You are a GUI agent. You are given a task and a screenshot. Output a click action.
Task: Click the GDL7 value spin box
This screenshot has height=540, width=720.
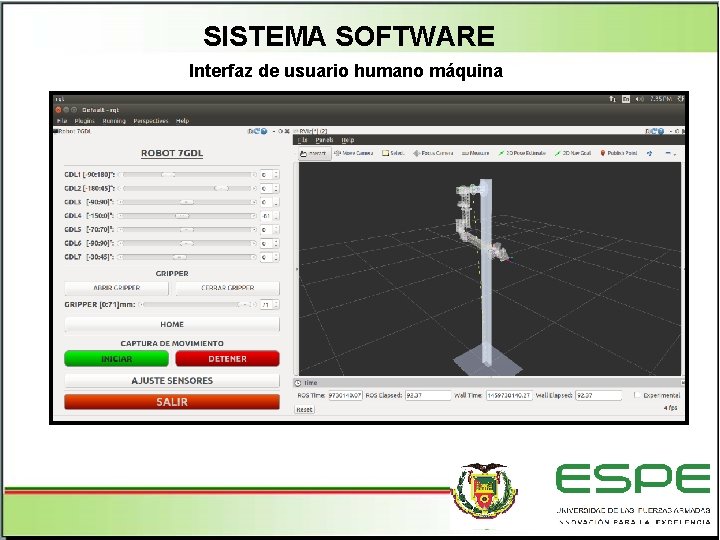click(x=269, y=257)
